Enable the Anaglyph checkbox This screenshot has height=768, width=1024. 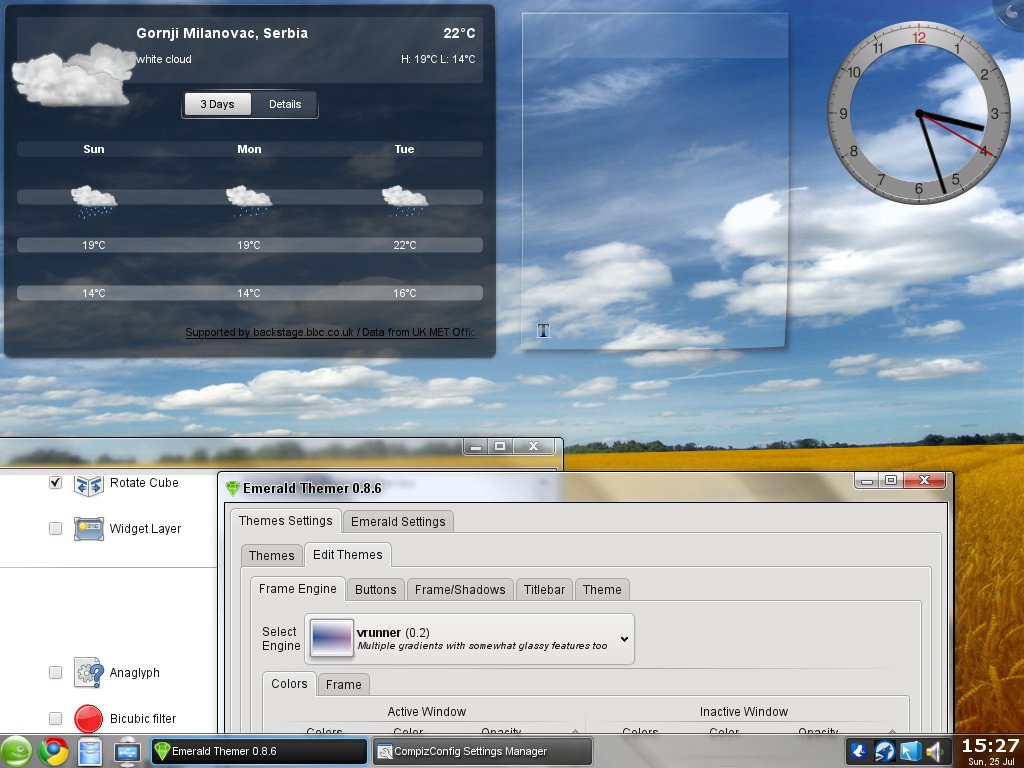pyautogui.click(x=56, y=672)
